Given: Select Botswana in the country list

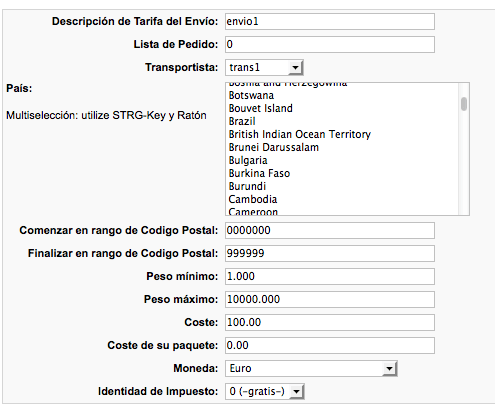Looking at the screenshot, I should click(343, 96).
